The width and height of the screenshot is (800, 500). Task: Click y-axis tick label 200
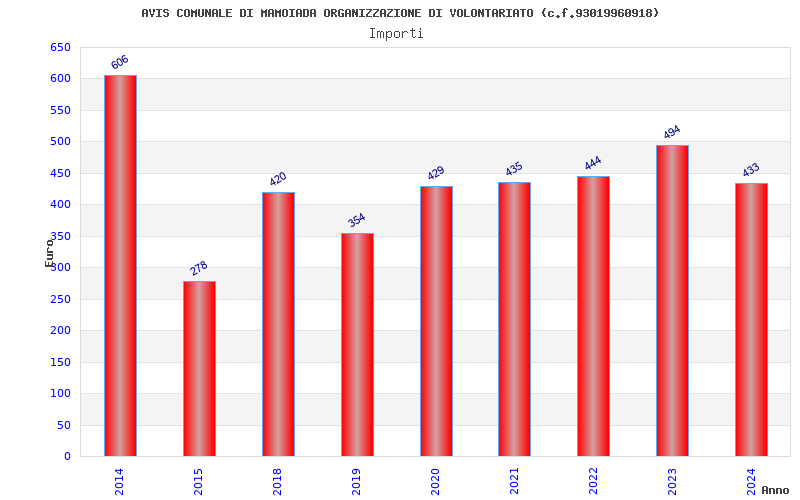(x=60, y=331)
